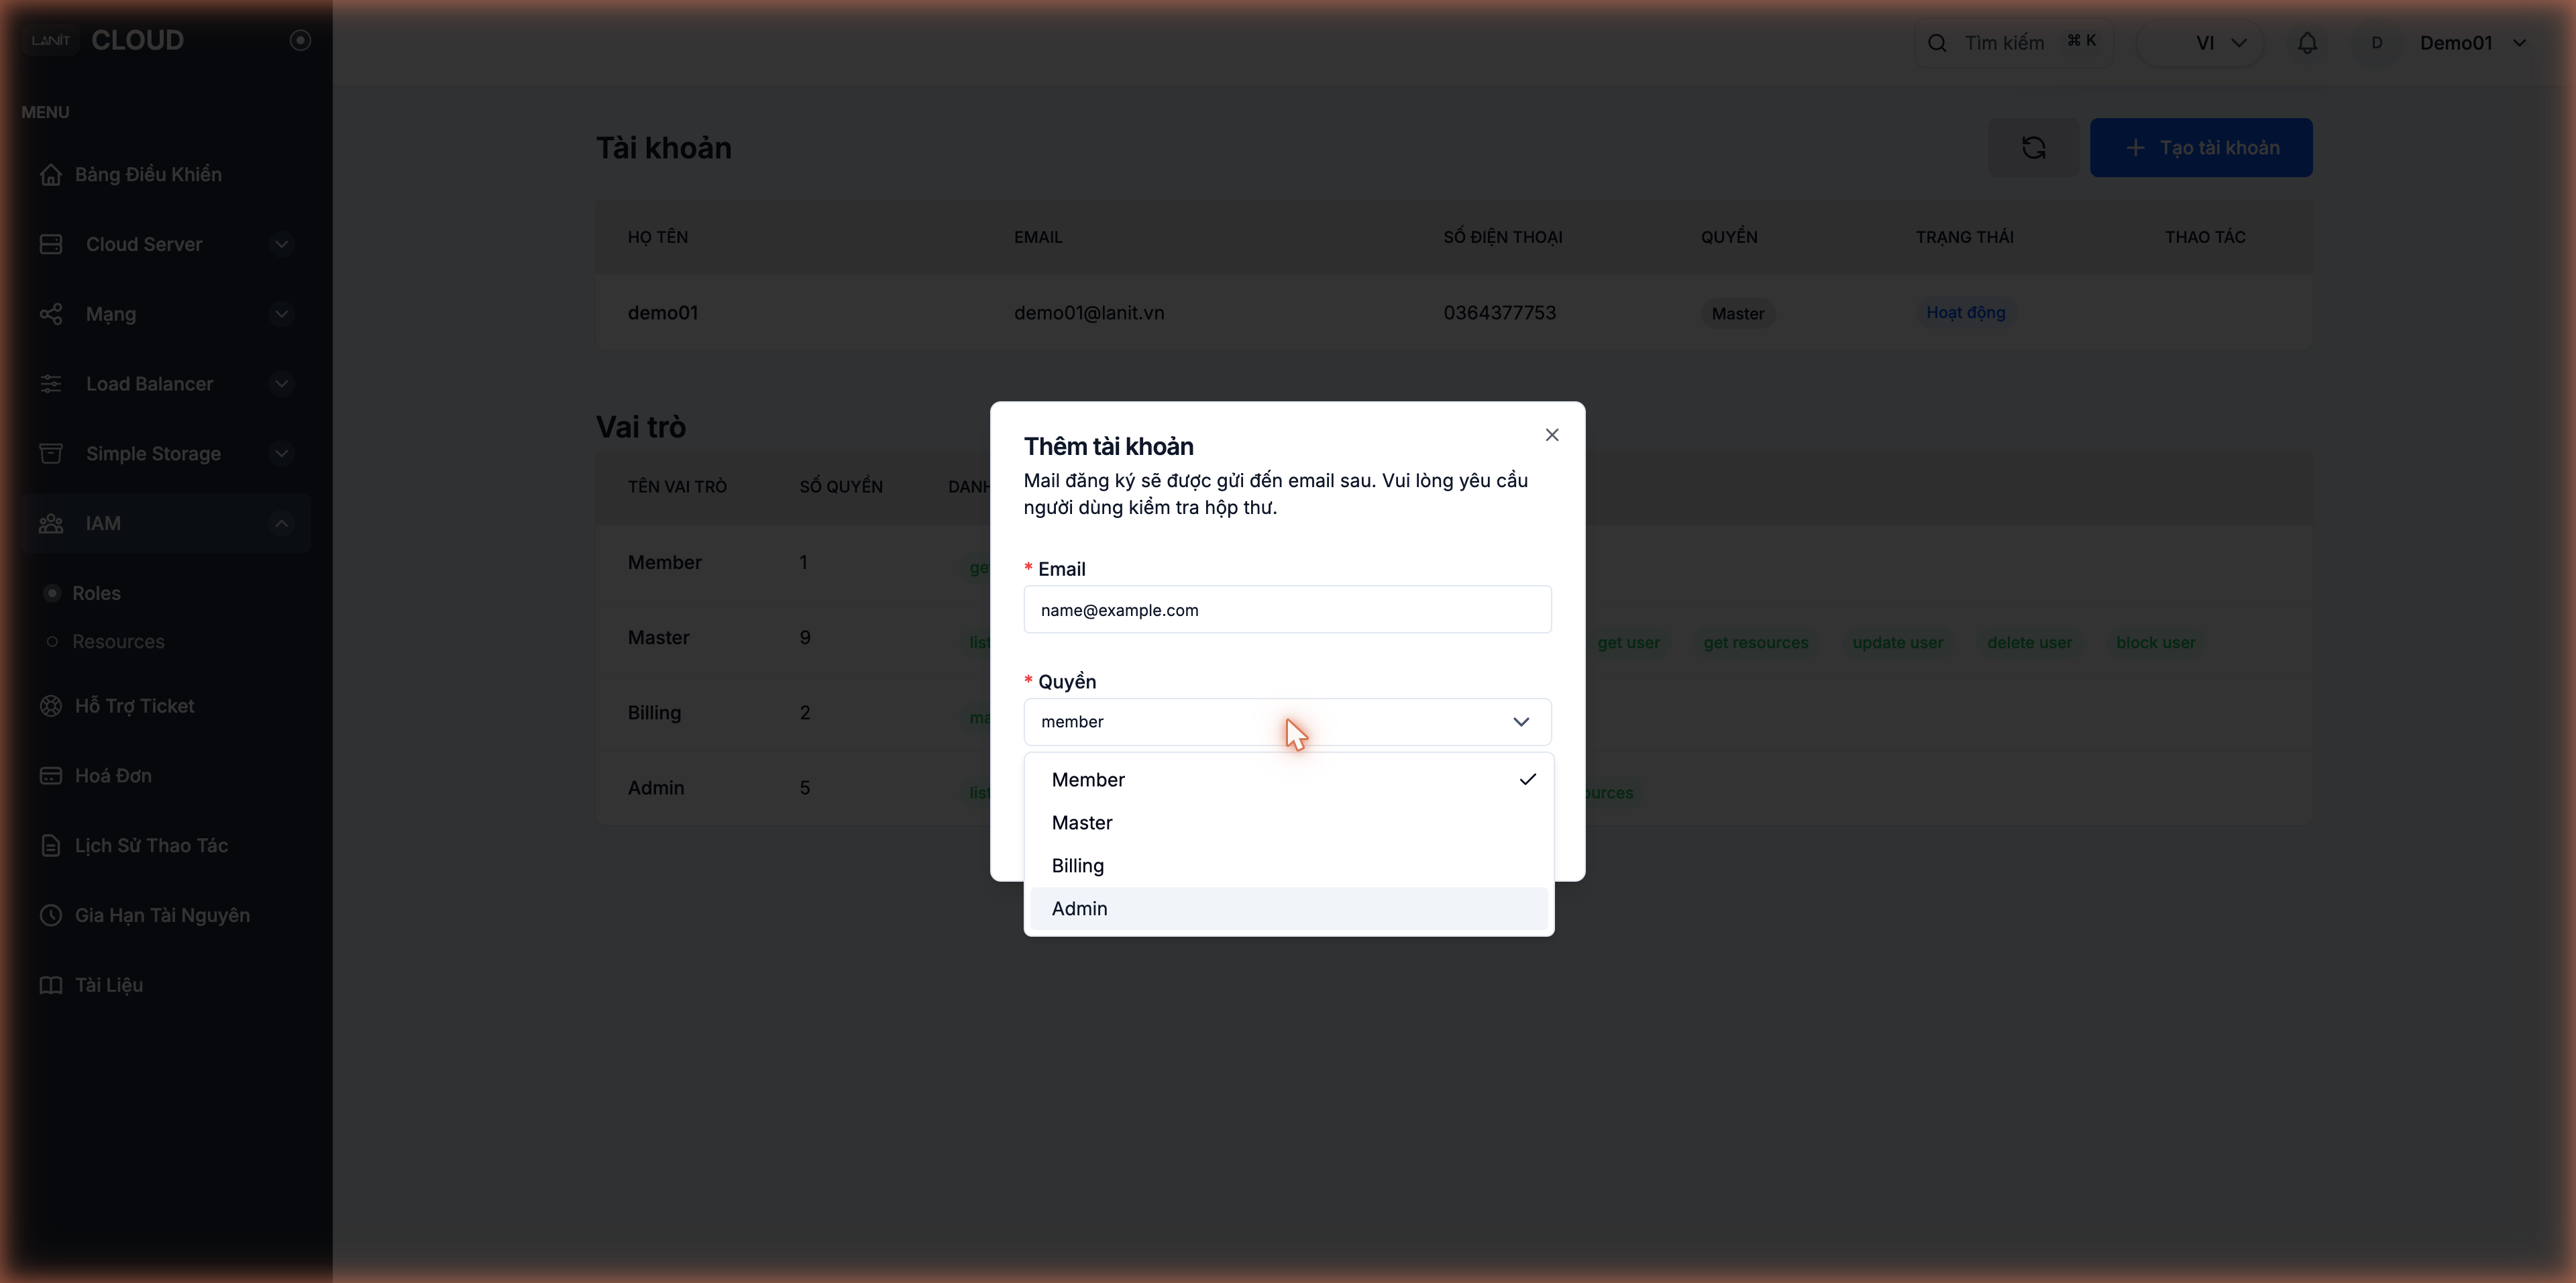2576x1283 pixels.
Task: Open the VI language dropdown
Action: [2200, 43]
